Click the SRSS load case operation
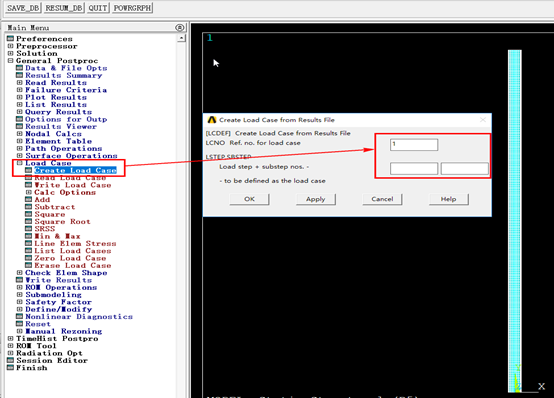554x398 pixels. [45, 229]
